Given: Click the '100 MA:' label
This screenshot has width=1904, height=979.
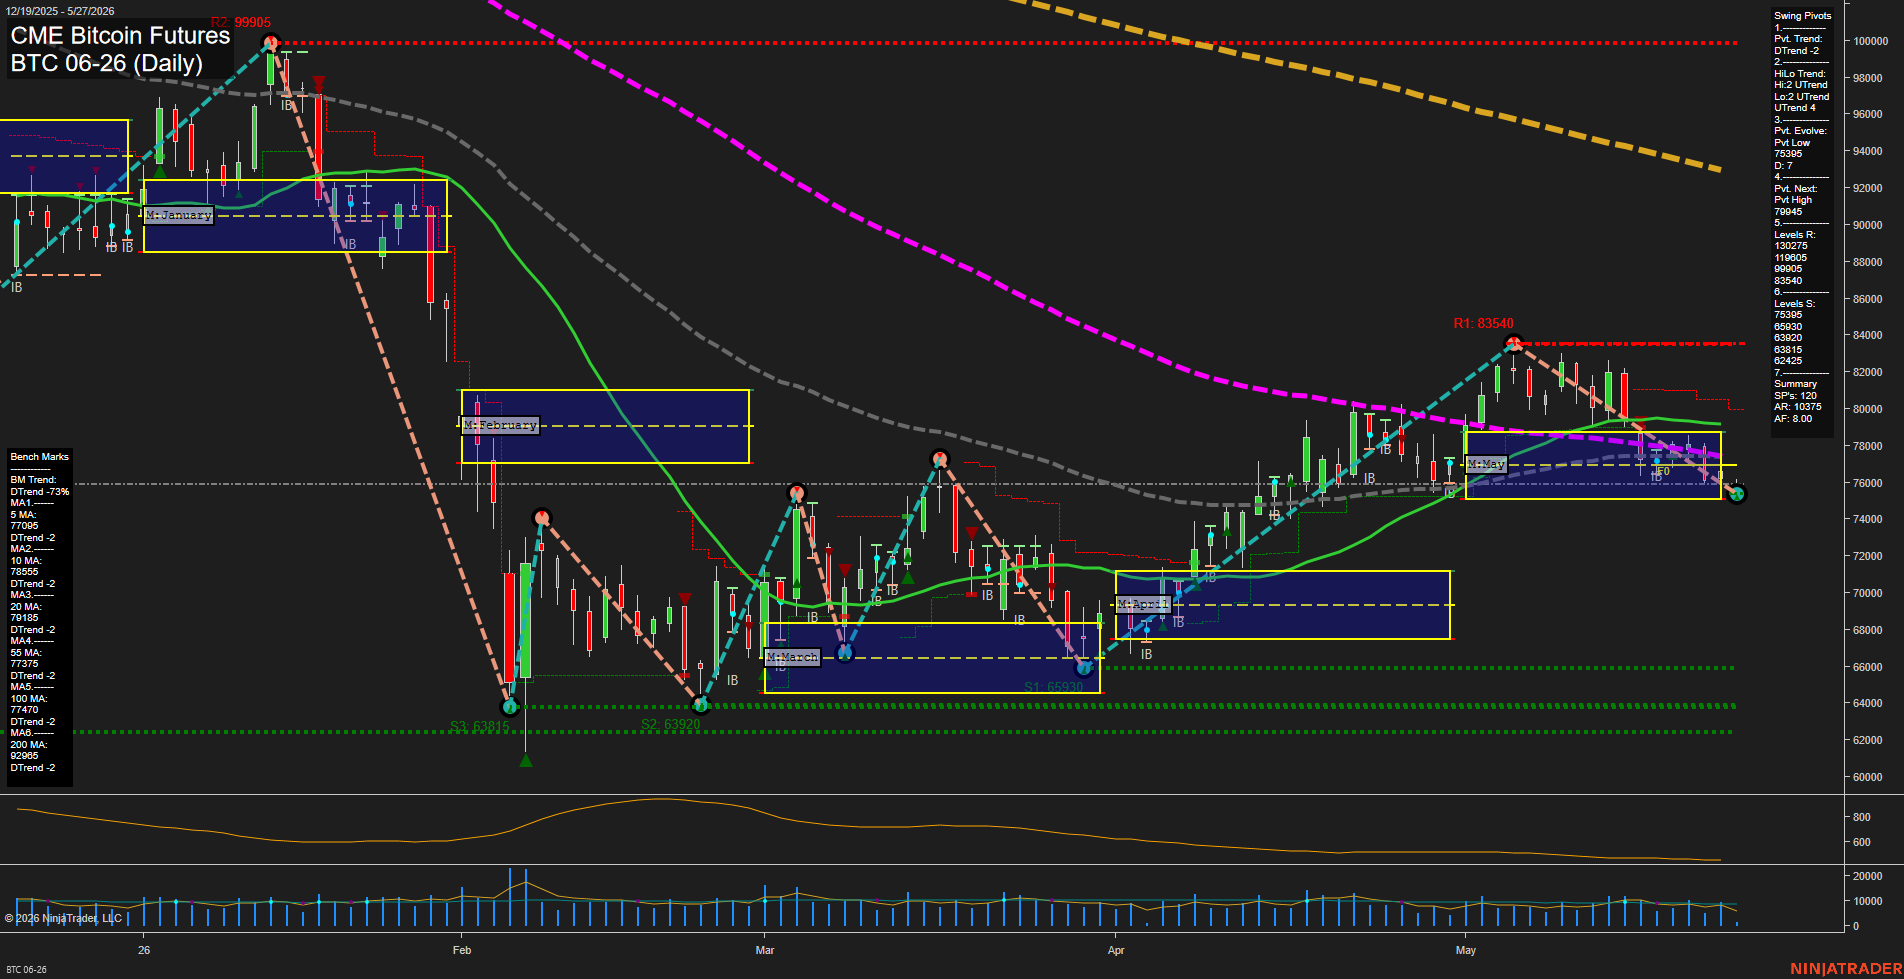Looking at the screenshot, I should (x=29, y=699).
